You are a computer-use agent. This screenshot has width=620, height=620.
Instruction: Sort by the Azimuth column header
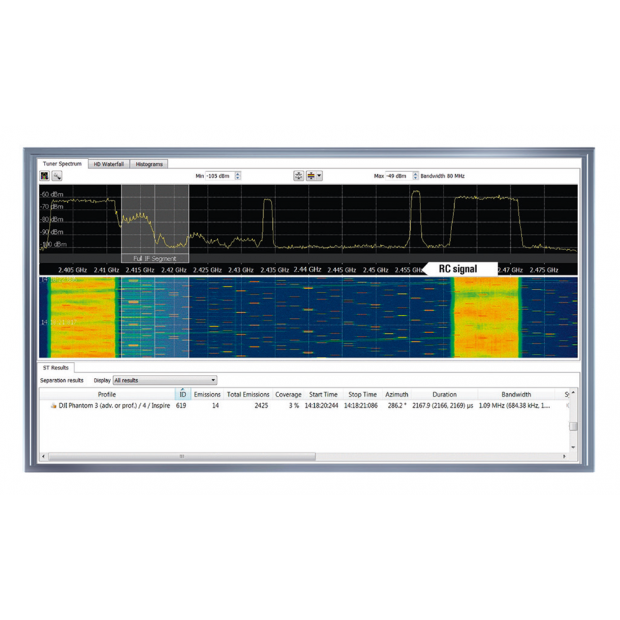pos(396,394)
